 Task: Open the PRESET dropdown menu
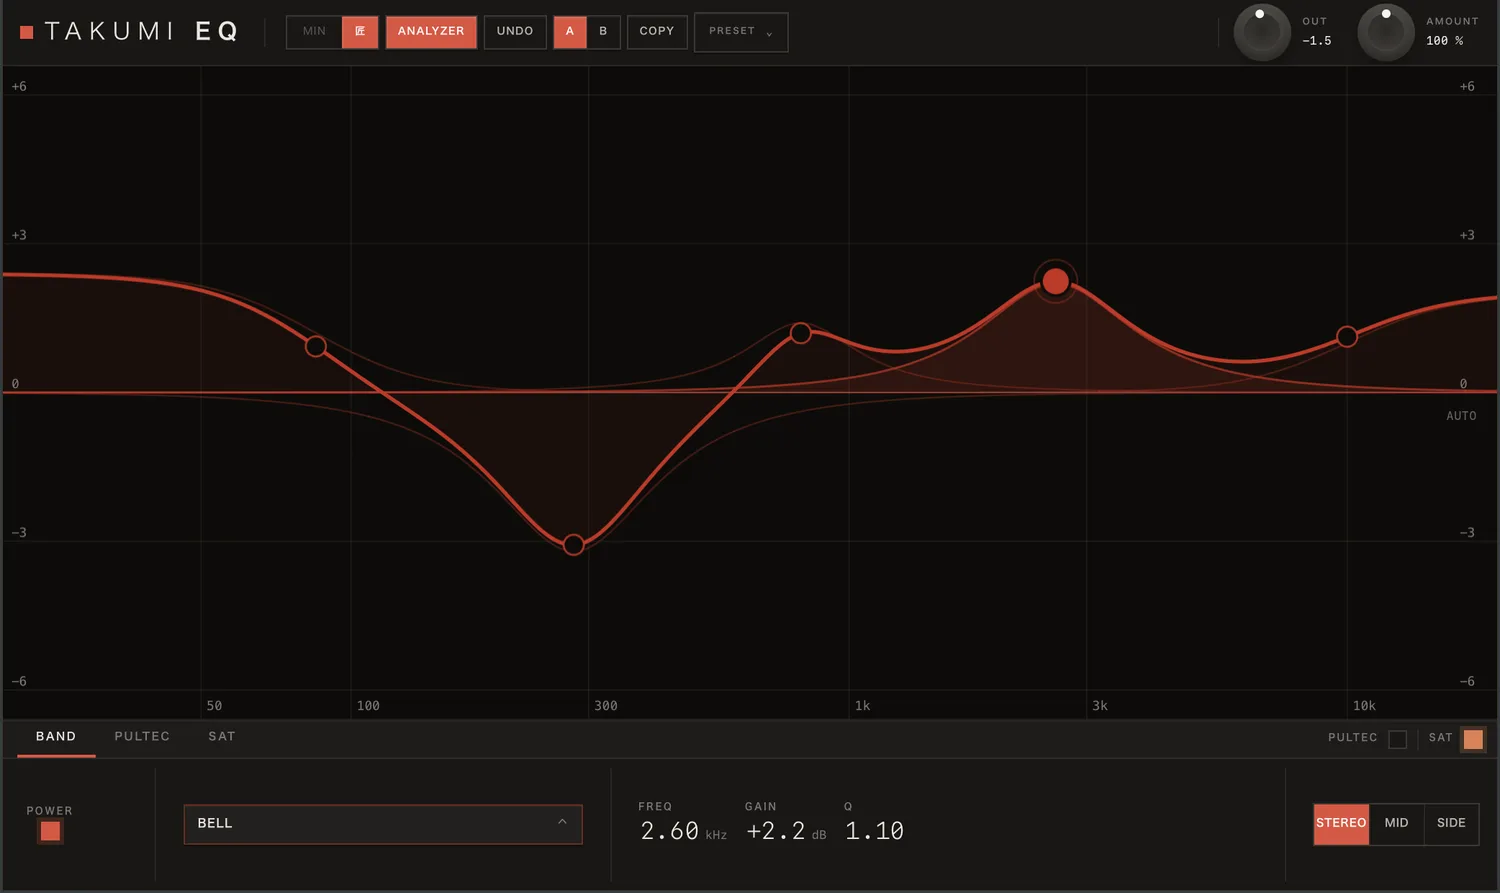tap(741, 32)
